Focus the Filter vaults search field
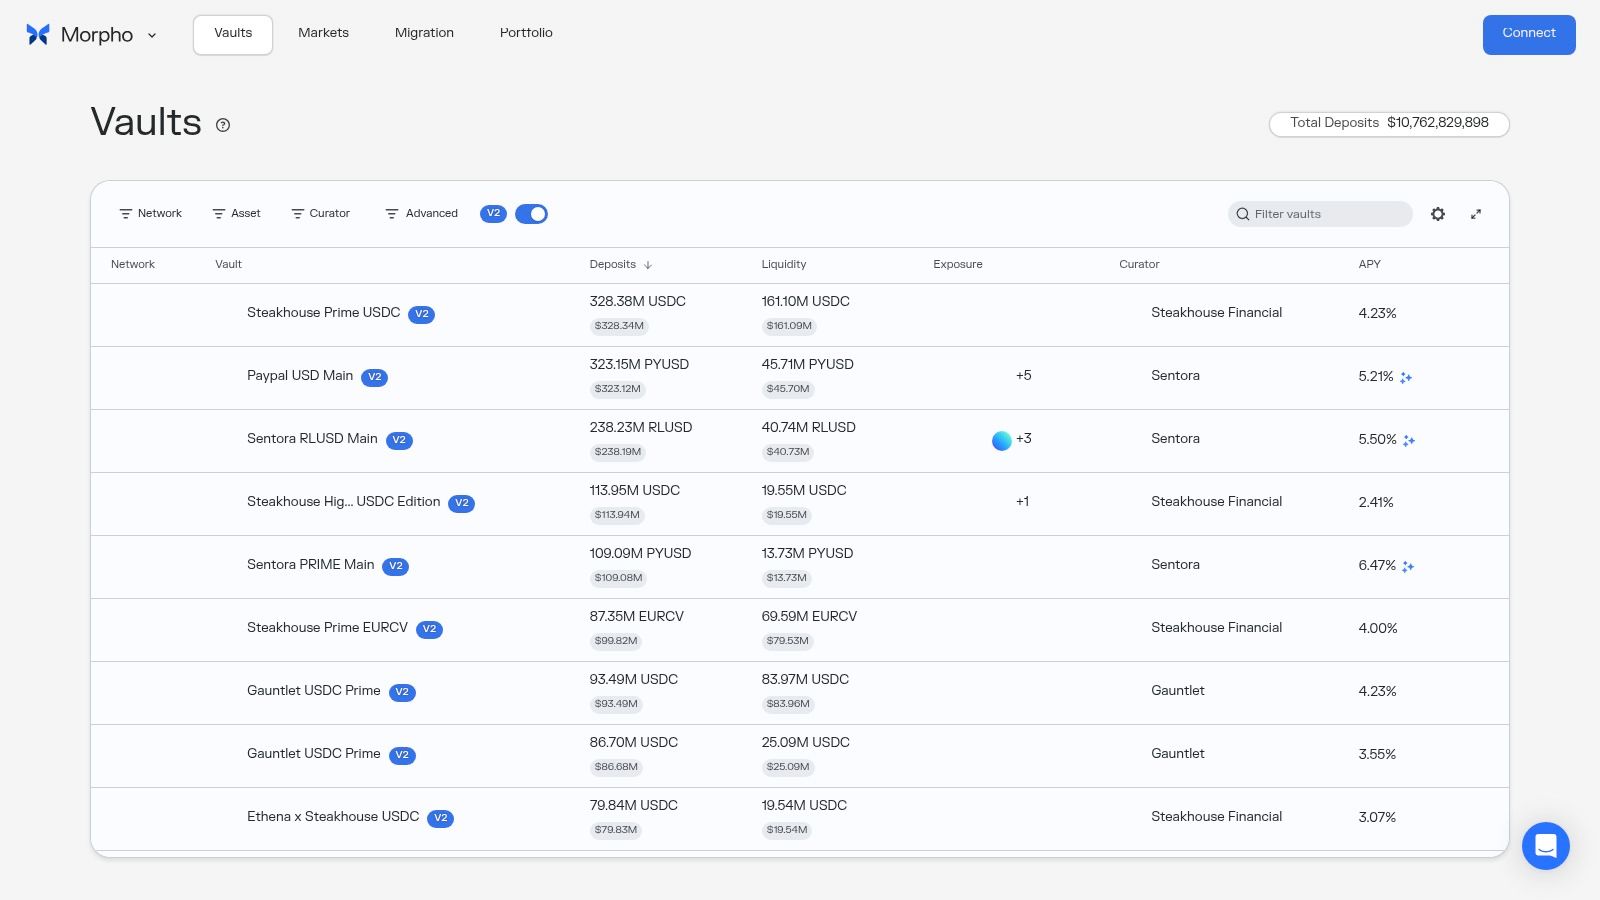Image resolution: width=1600 pixels, height=900 pixels. 1320,214
